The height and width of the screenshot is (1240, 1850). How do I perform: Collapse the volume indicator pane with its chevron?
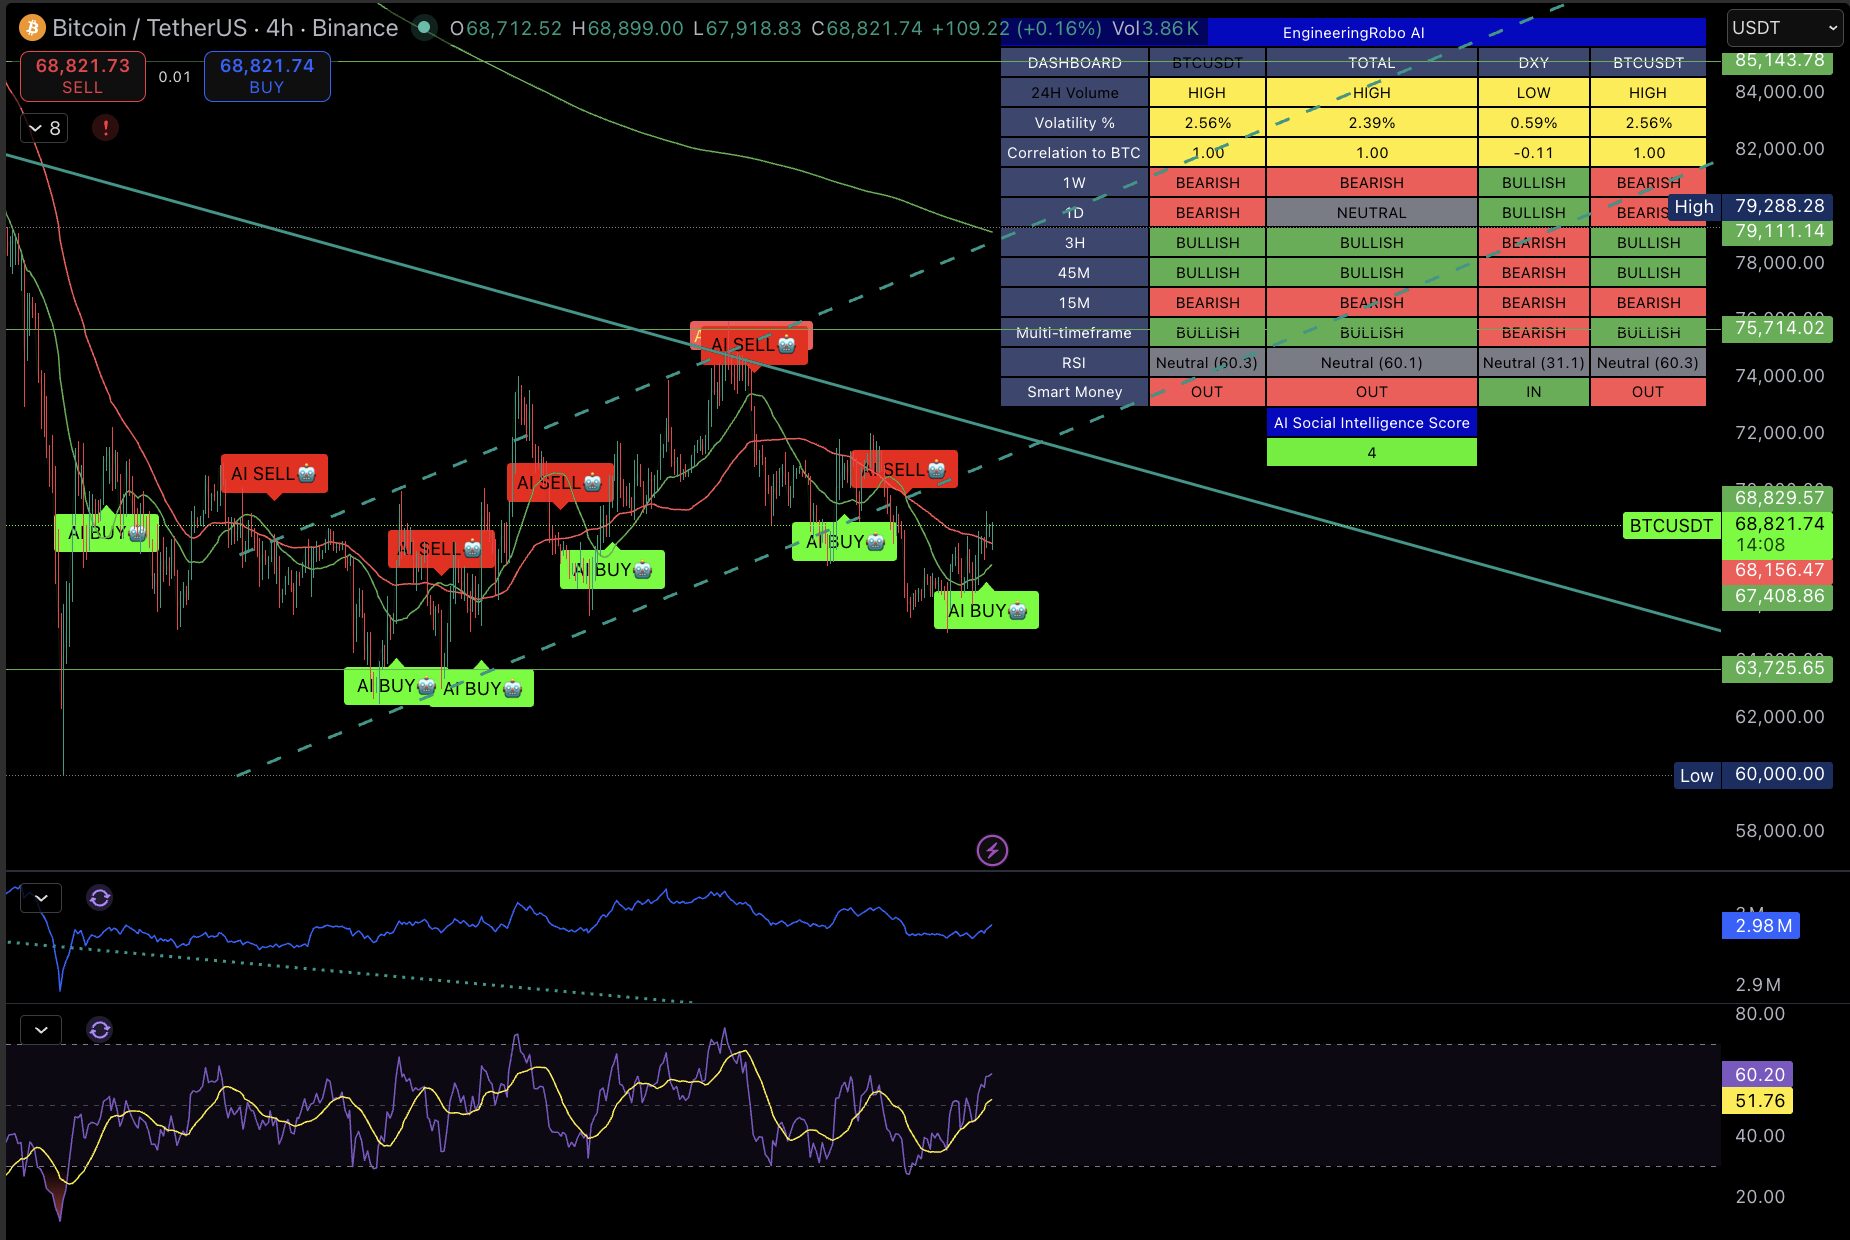40,898
